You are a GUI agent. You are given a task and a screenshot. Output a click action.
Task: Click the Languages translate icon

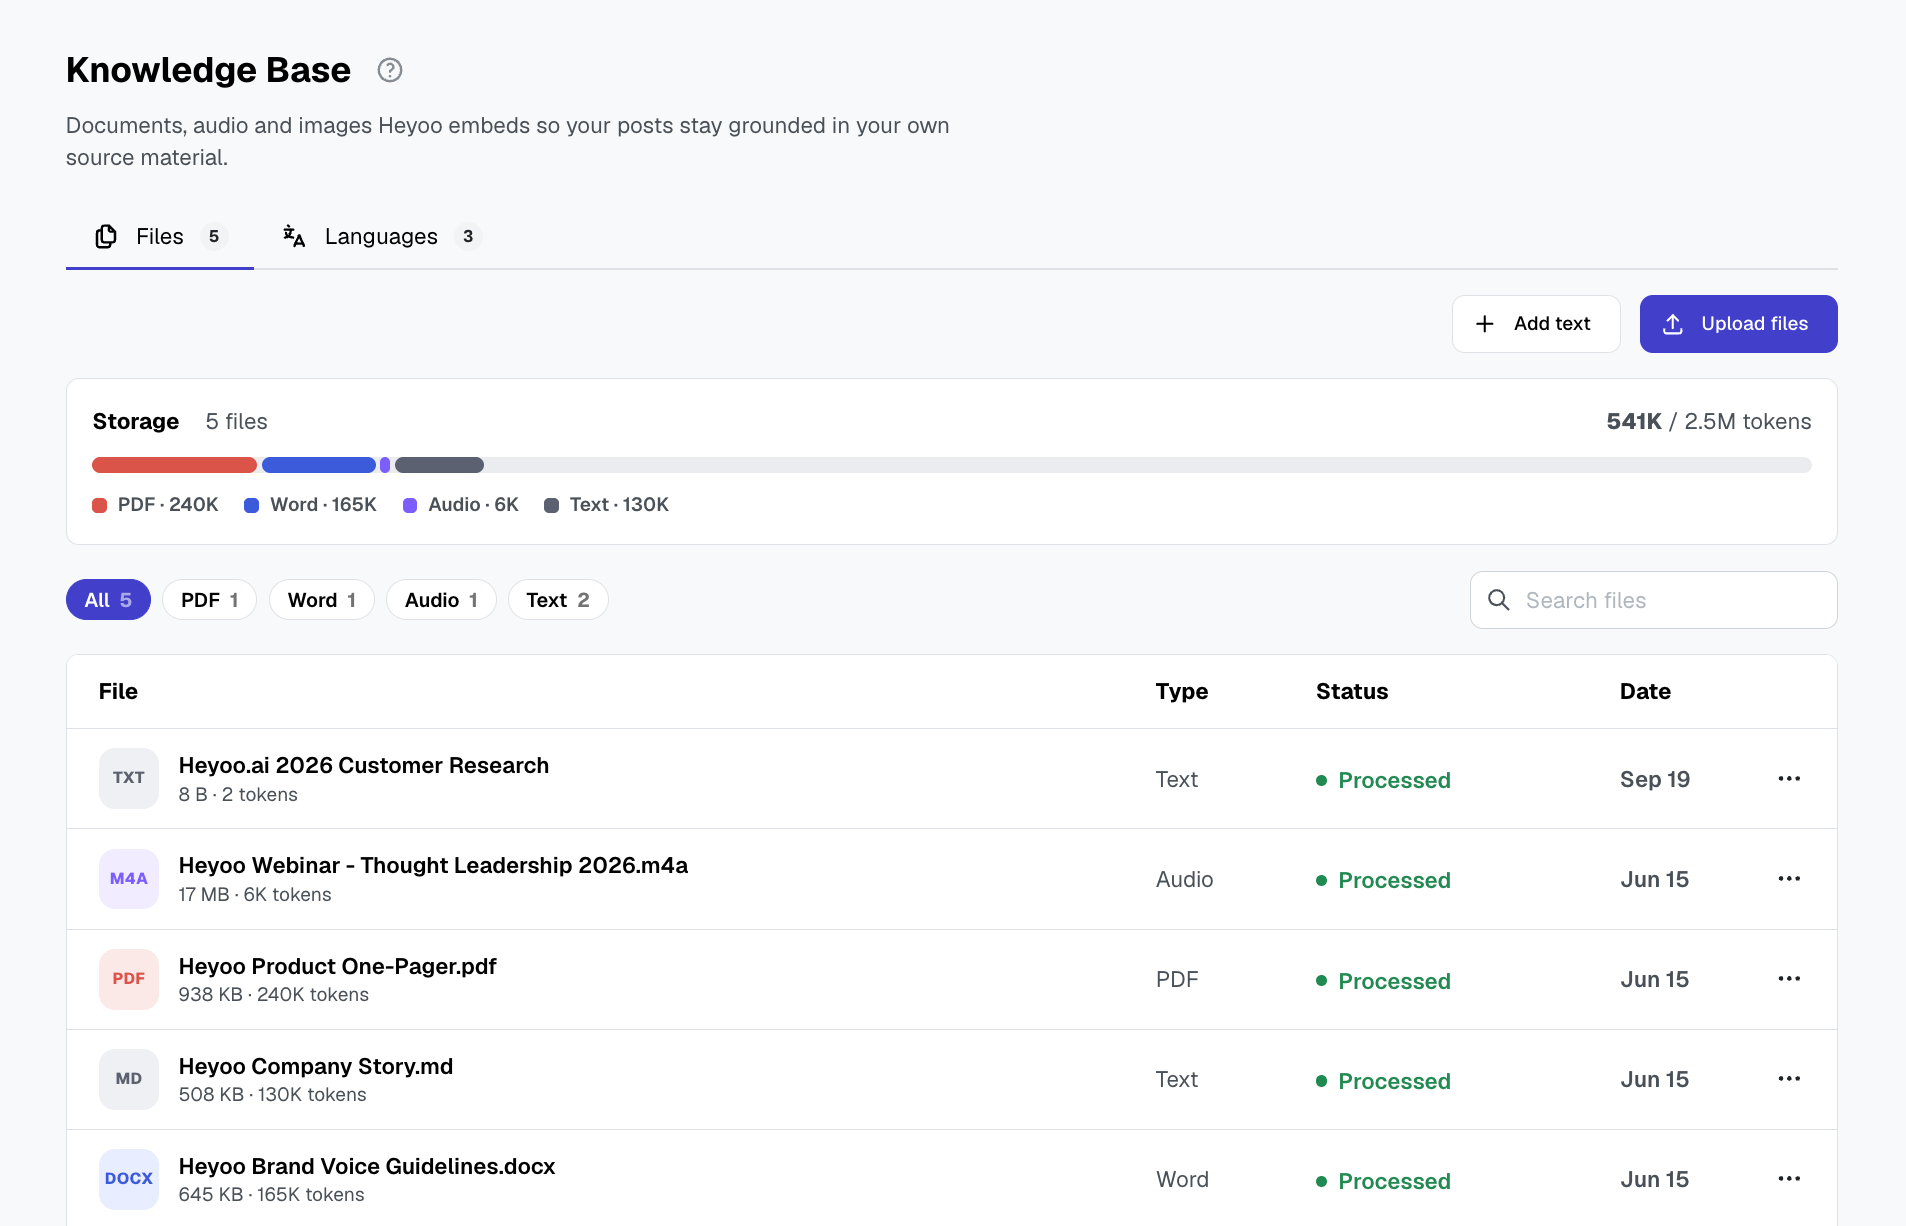pyautogui.click(x=294, y=236)
